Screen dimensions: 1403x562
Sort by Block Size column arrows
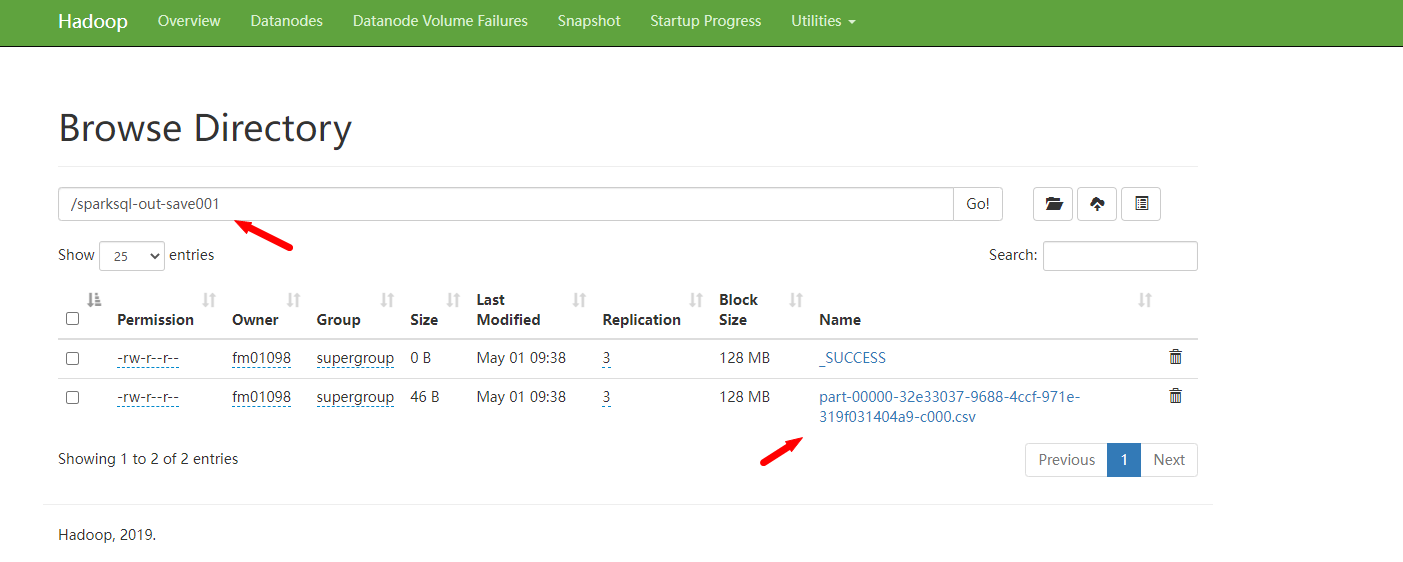(x=796, y=300)
